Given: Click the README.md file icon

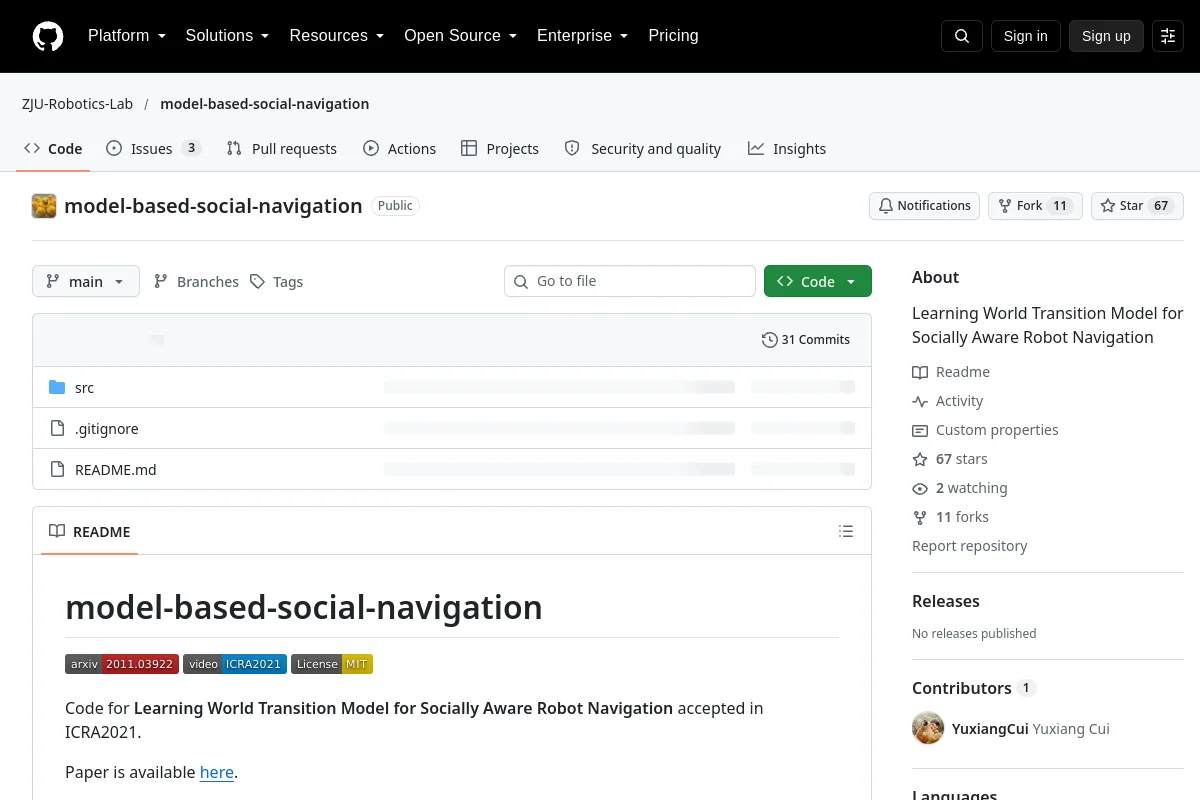Looking at the screenshot, I should coord(57,470).
